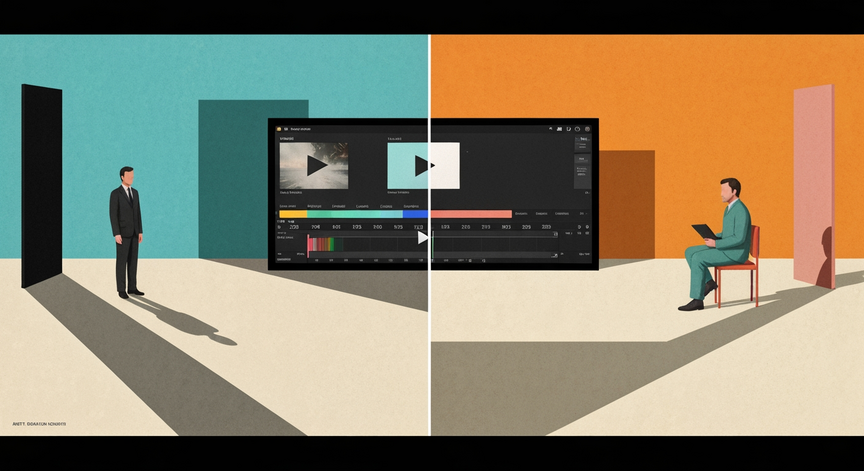The width and height of the screenshot is (864, 471).
Task: Click the pink playhead marker at the timeline start
Action: tap(308, 246)
